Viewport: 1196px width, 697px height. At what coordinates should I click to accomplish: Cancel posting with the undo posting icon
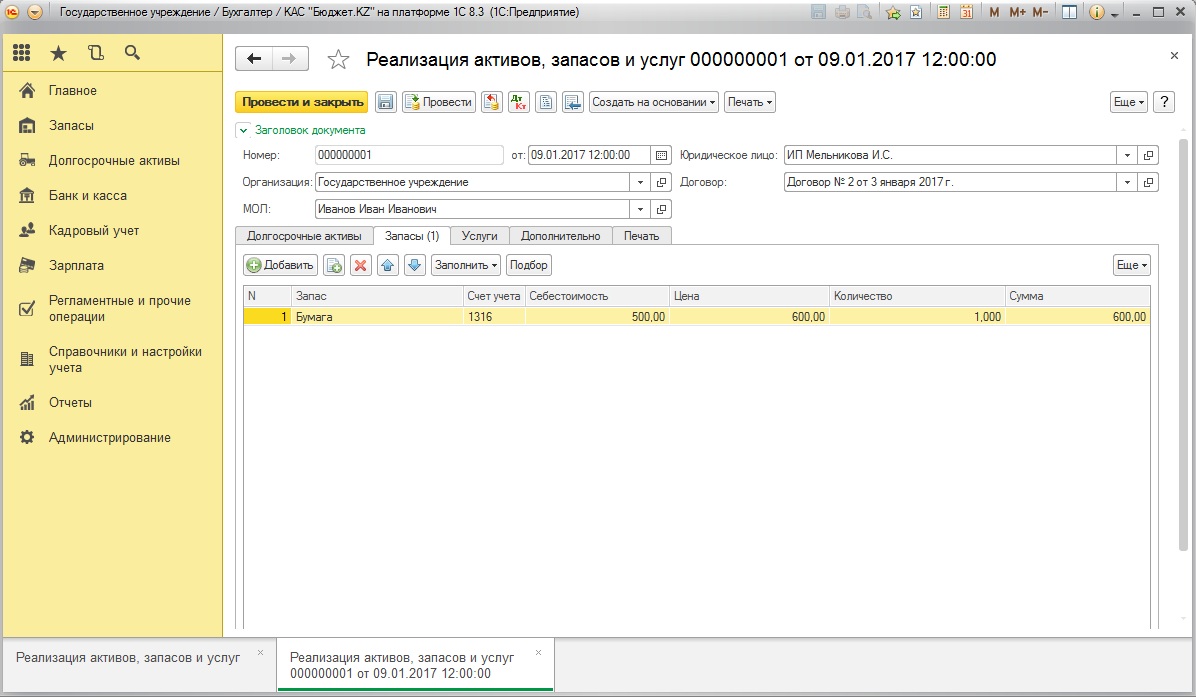click(x=492, y=102)
